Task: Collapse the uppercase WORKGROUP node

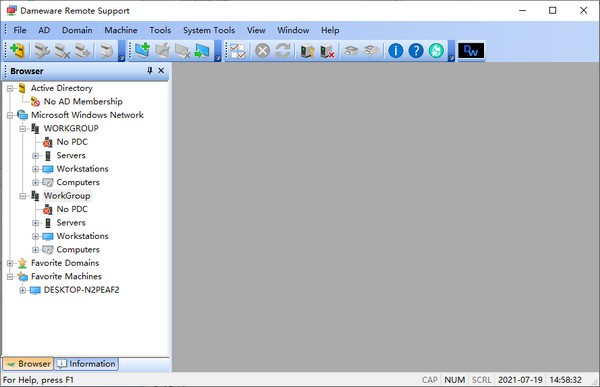Action: click(23, 129)
